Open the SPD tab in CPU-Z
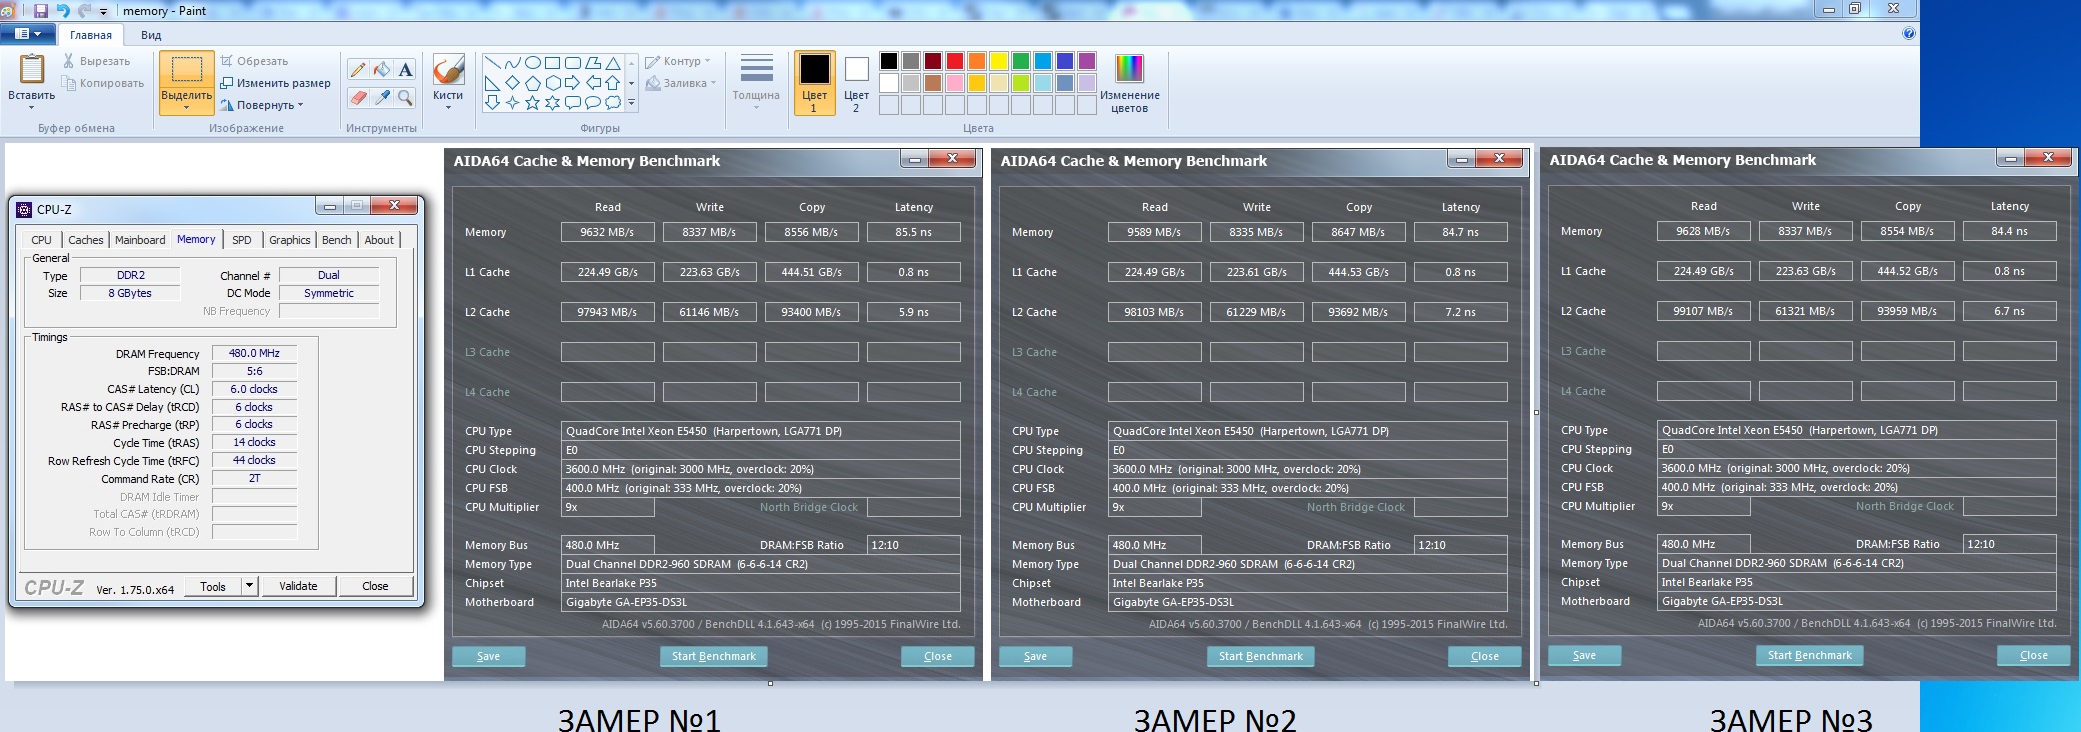The image size is (2081, 732). (242, 240)
